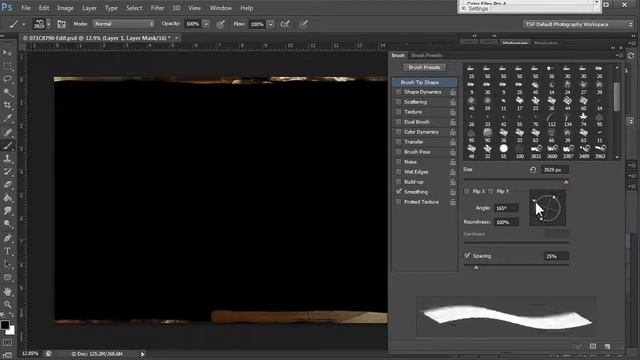The height and width of the screenshot is (360, 640).
Task: Open the tool preset picker arrow
Action: [x=23, y=24]
